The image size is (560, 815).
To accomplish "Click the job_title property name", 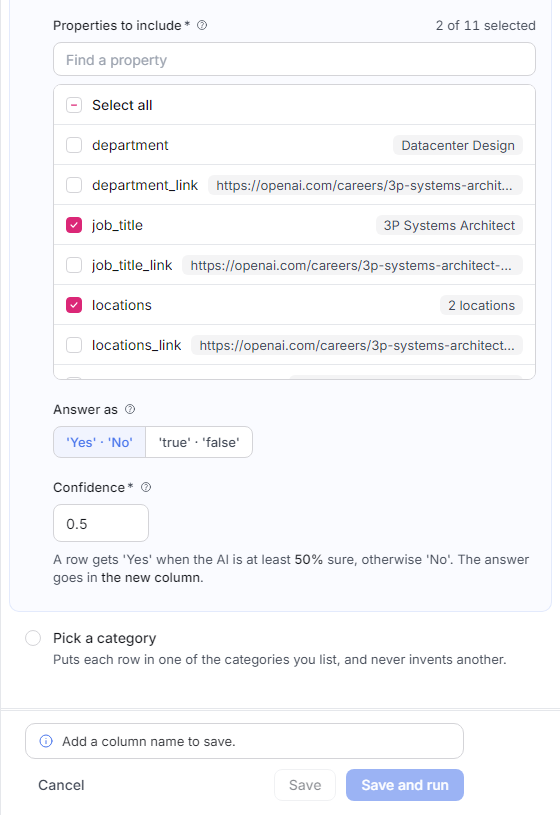I will 118,226.
